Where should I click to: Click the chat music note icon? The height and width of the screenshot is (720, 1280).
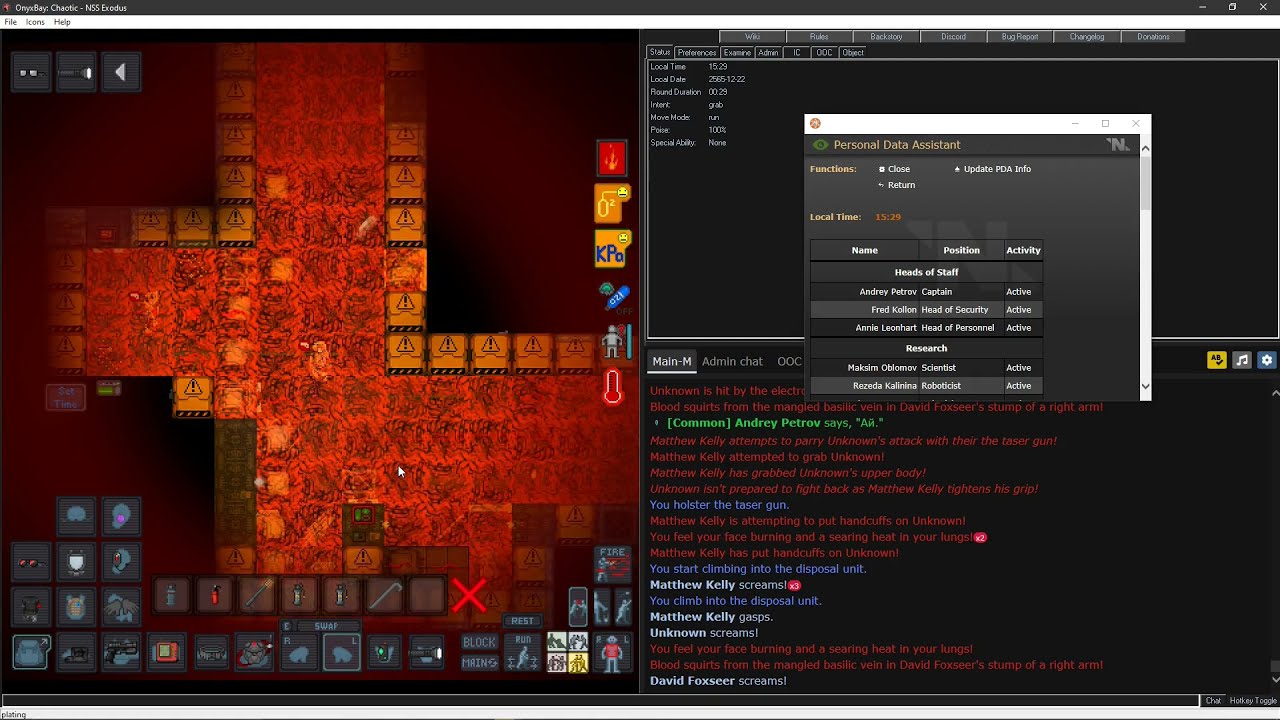coord(1242,360)
